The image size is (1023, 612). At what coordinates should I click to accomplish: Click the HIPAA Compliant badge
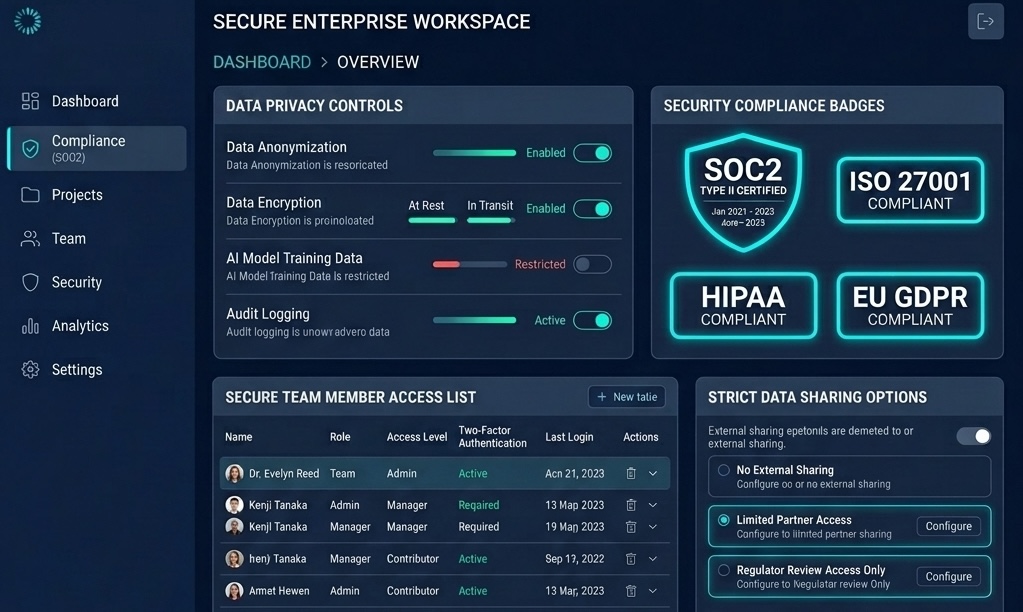click(743, 305)
